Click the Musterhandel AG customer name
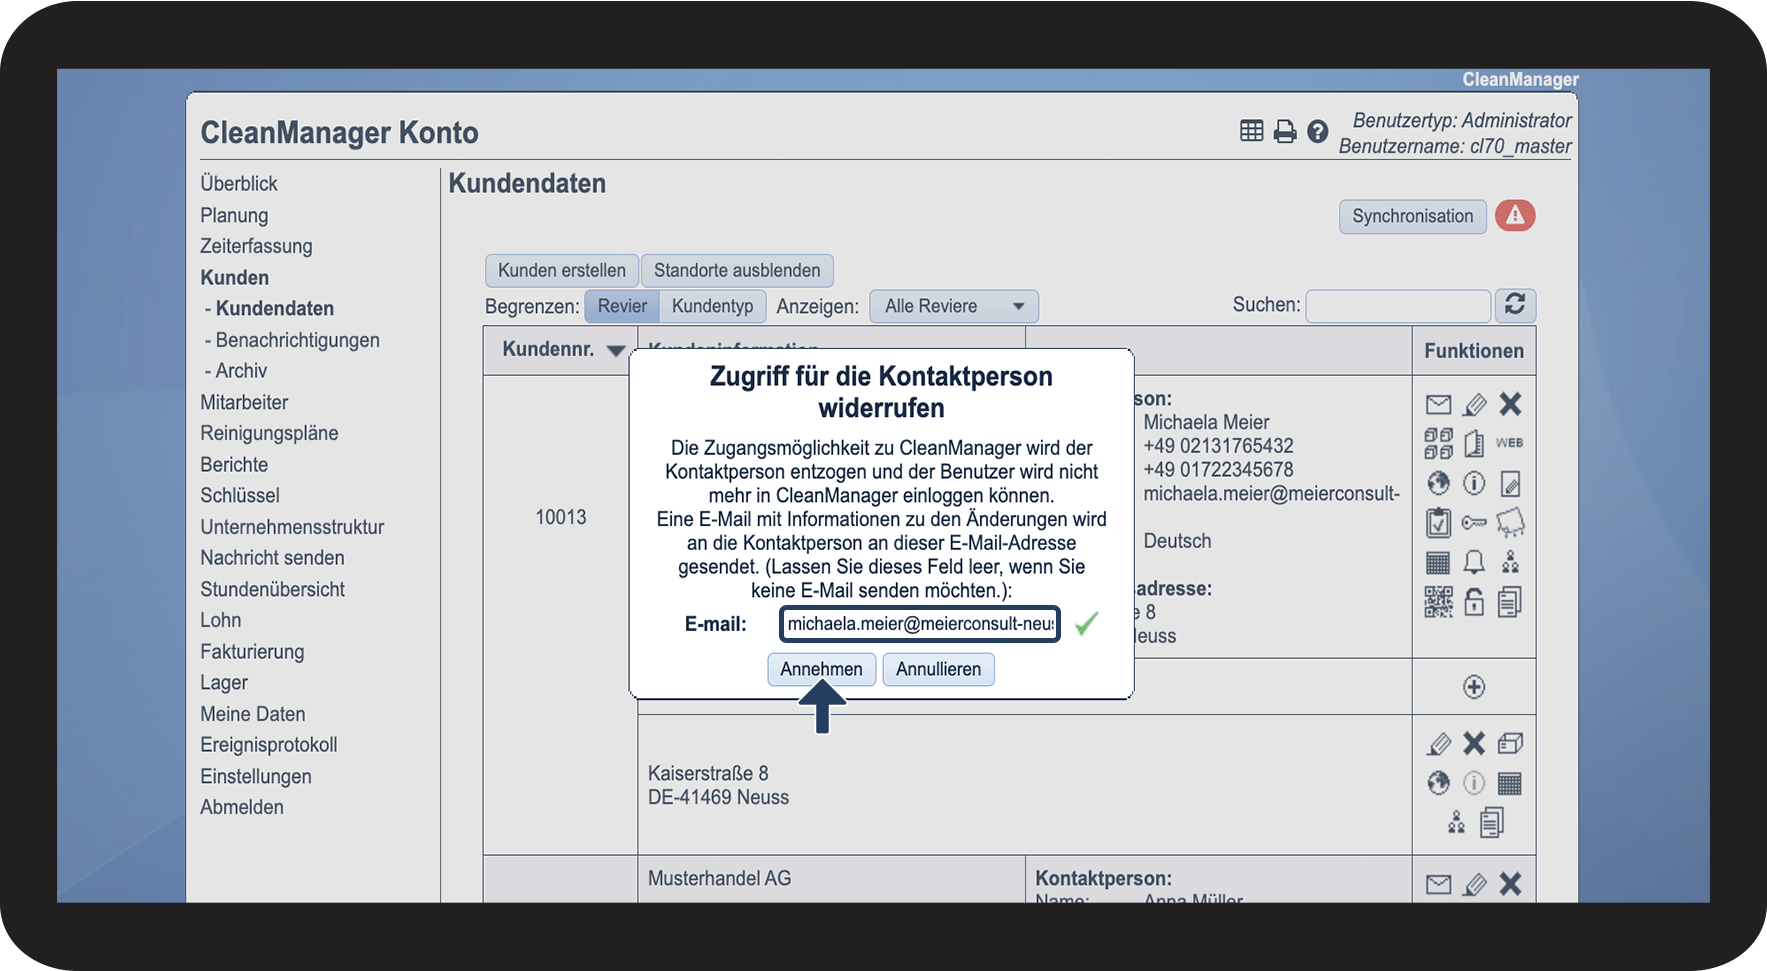1767x971 pixels. click(719, 878)
